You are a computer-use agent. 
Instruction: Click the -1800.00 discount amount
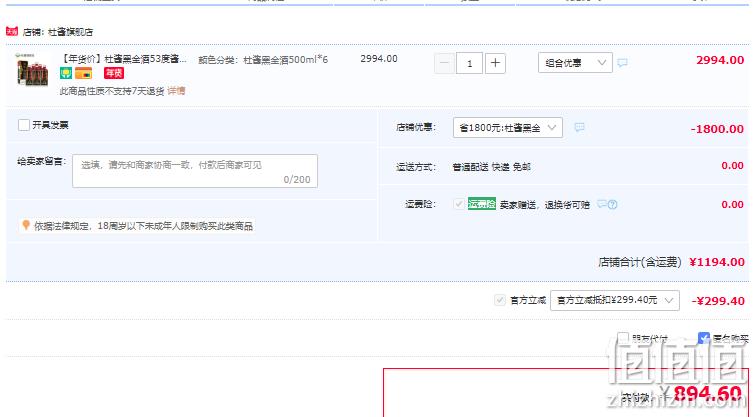click(717, 129)
